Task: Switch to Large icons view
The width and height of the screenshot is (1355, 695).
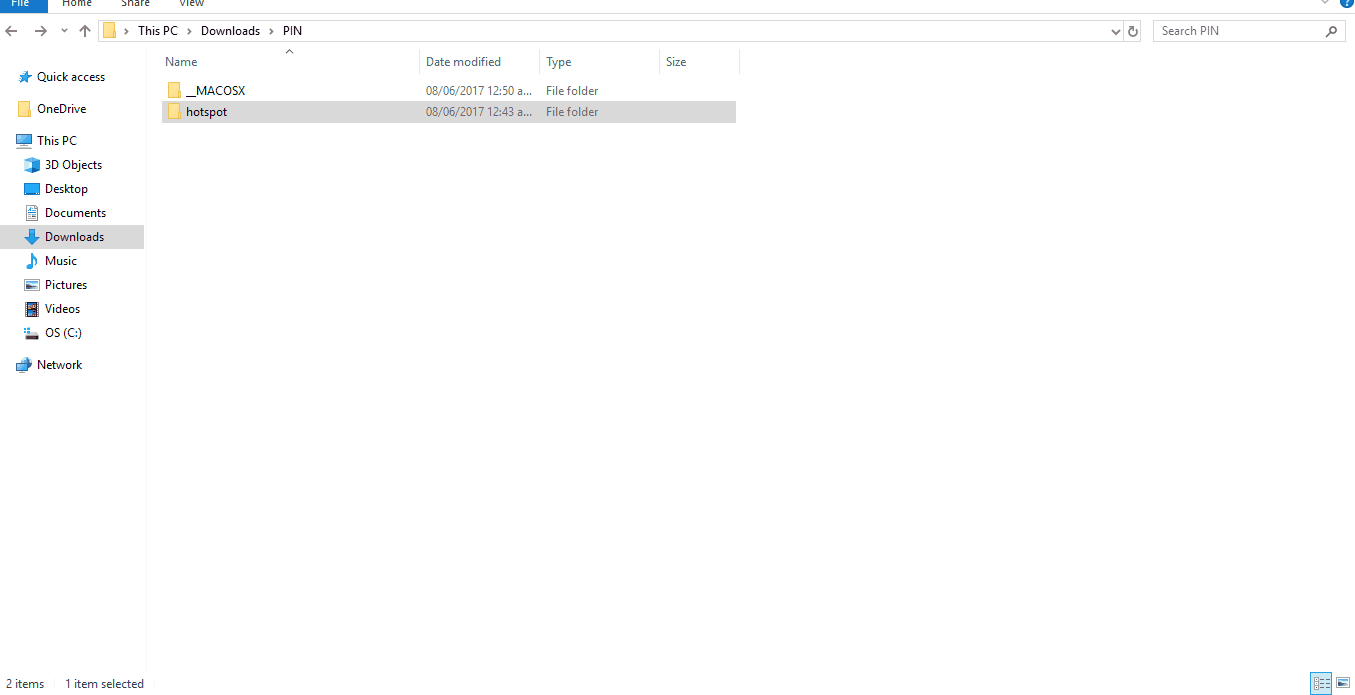Action: coord(1343,684)
